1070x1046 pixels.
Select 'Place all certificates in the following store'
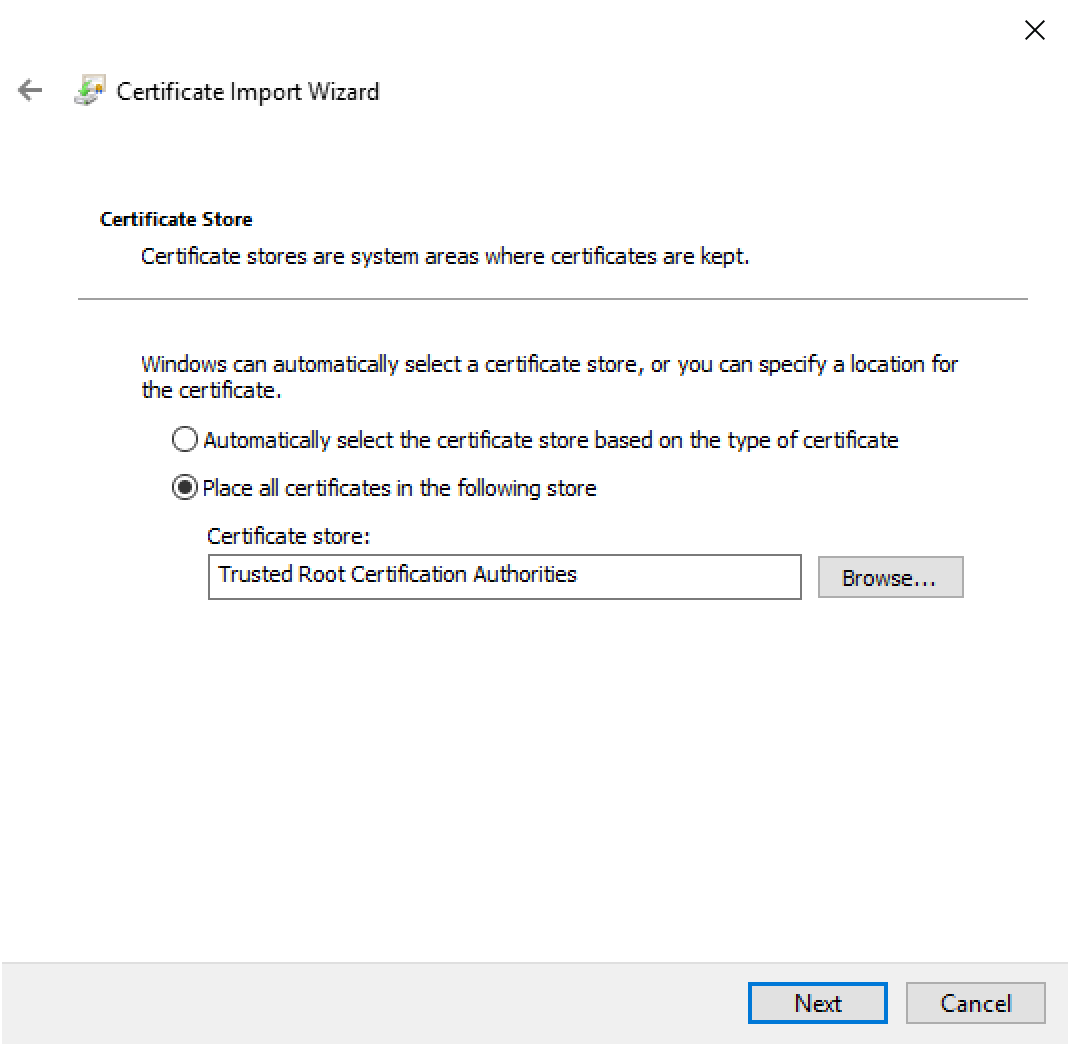[x=184, y=488]
